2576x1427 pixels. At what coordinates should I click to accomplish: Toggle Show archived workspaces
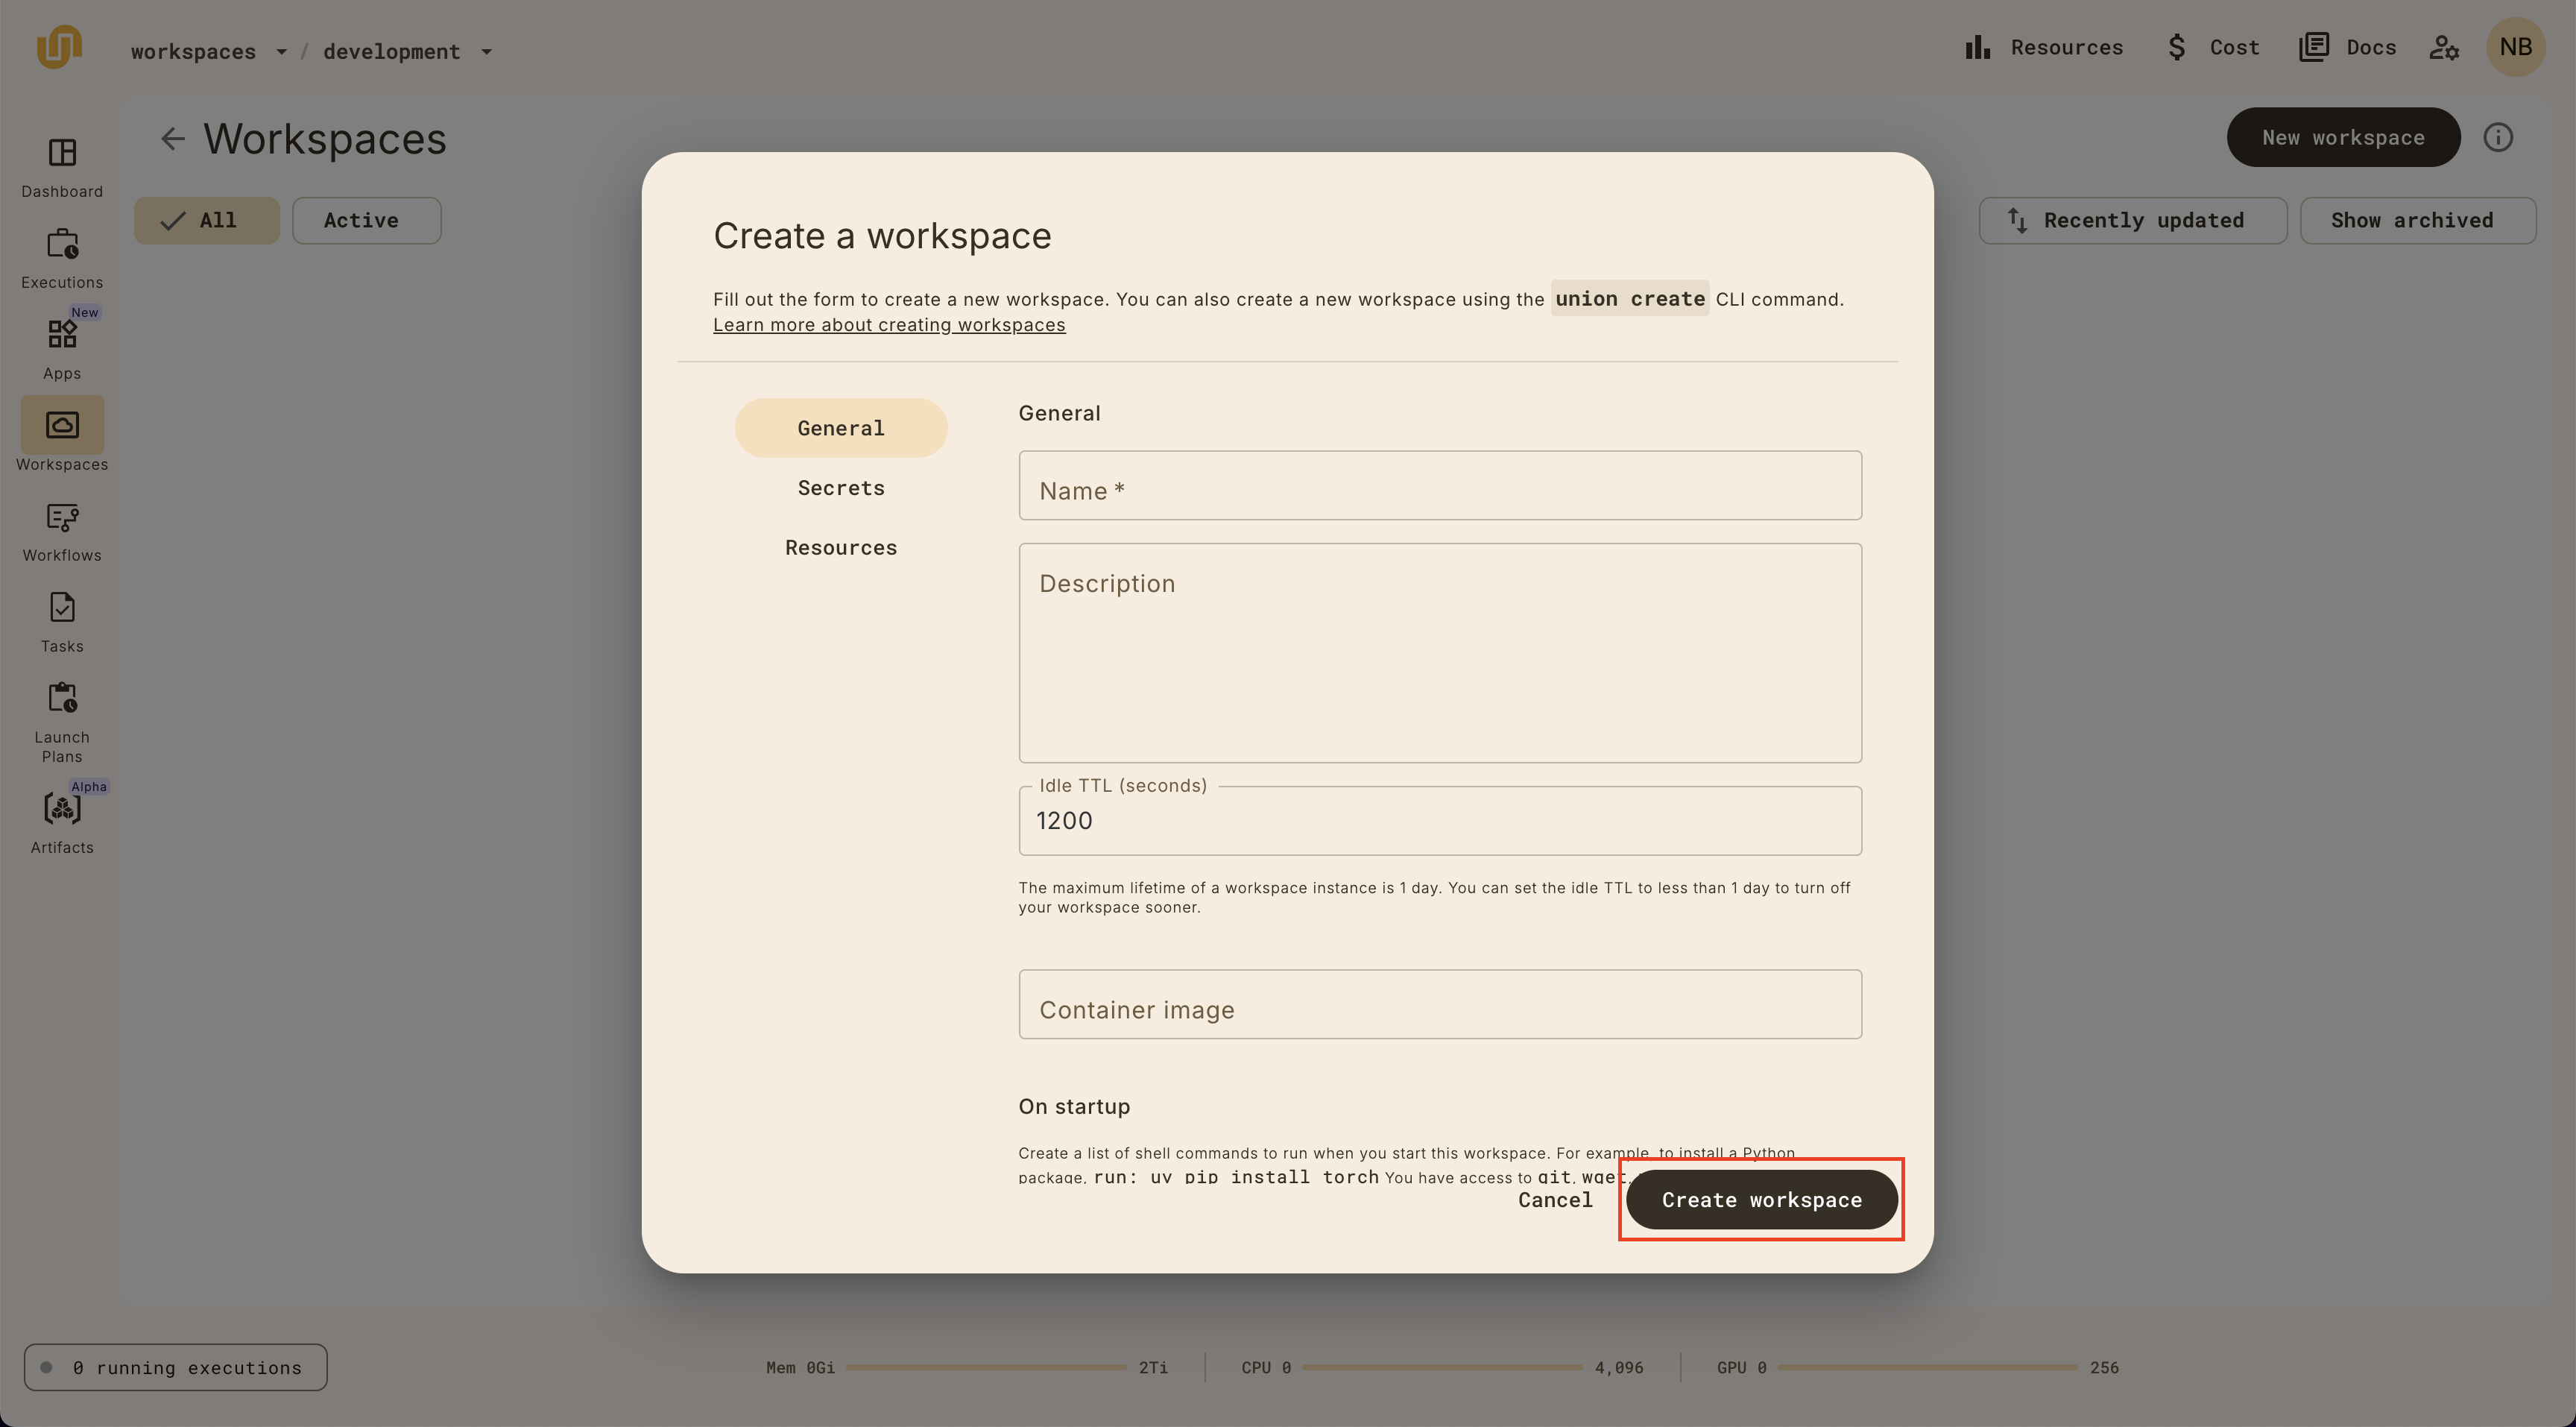point(2418,220)
